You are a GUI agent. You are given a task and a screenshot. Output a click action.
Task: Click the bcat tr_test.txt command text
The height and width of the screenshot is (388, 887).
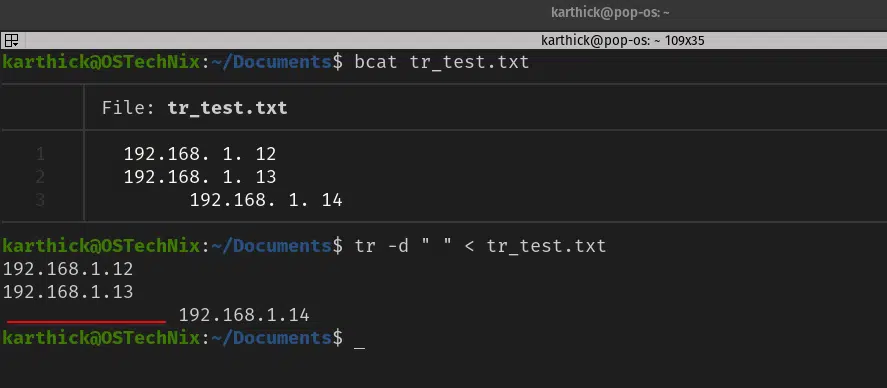pos(441,62)
